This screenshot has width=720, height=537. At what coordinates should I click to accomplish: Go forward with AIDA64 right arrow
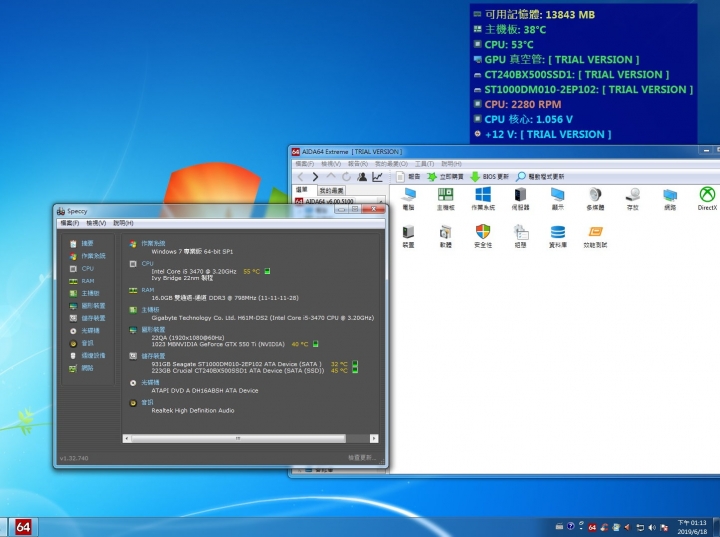click(x=315, y=176)
